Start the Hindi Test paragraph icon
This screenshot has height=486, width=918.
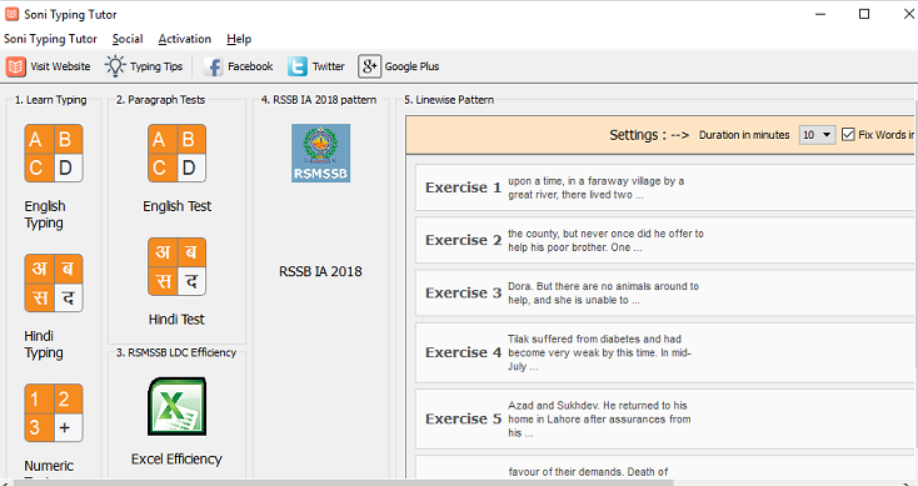(177, 266)
